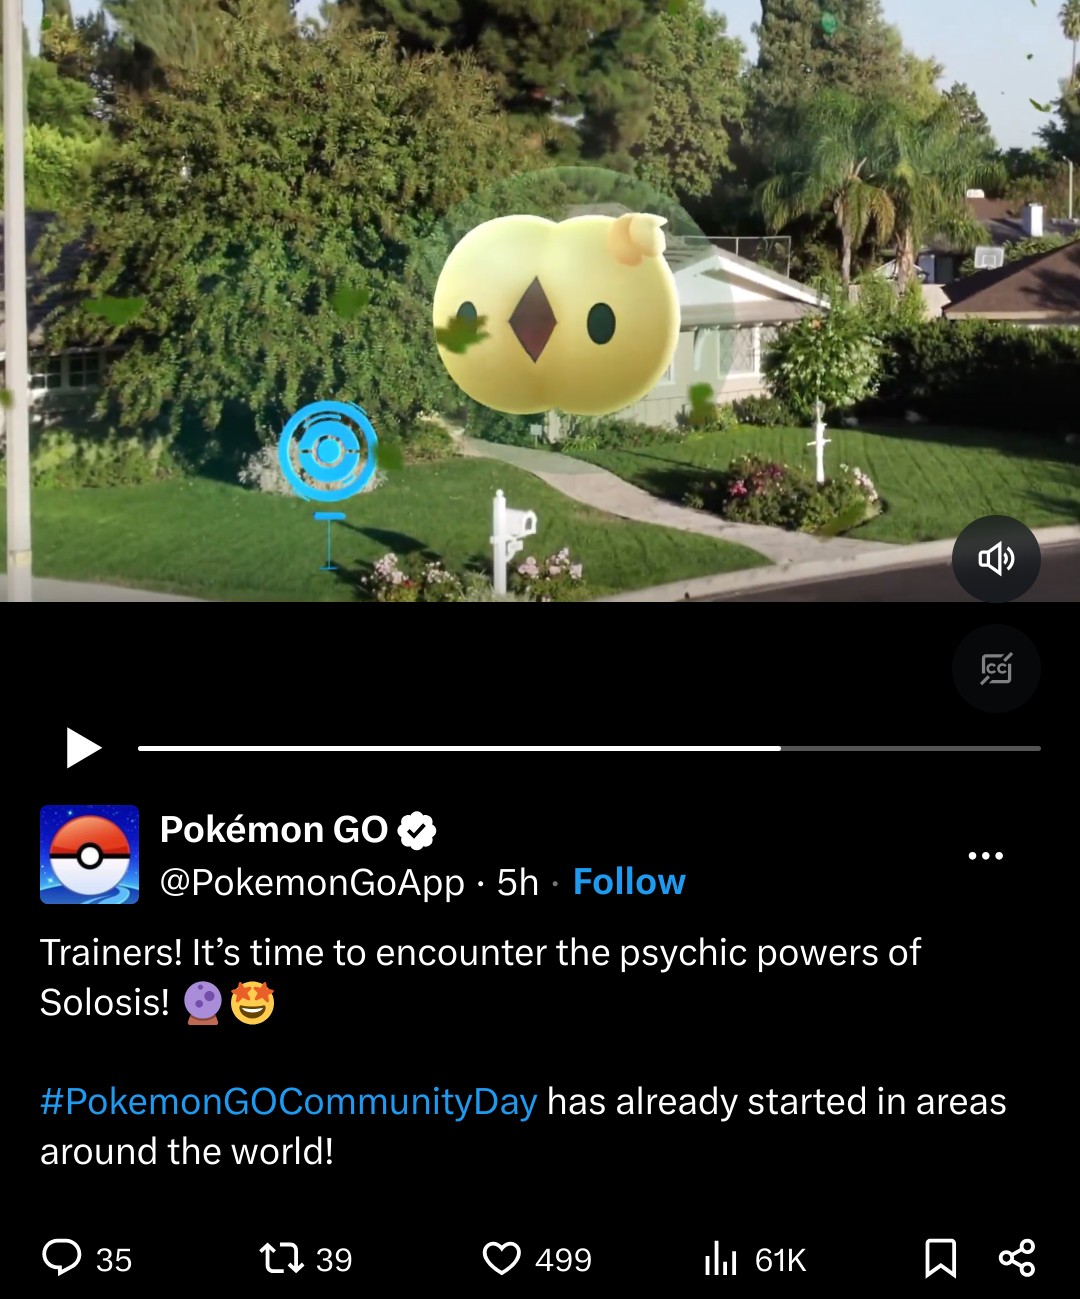View post analytics bar chart icon

click(720, 1258)
